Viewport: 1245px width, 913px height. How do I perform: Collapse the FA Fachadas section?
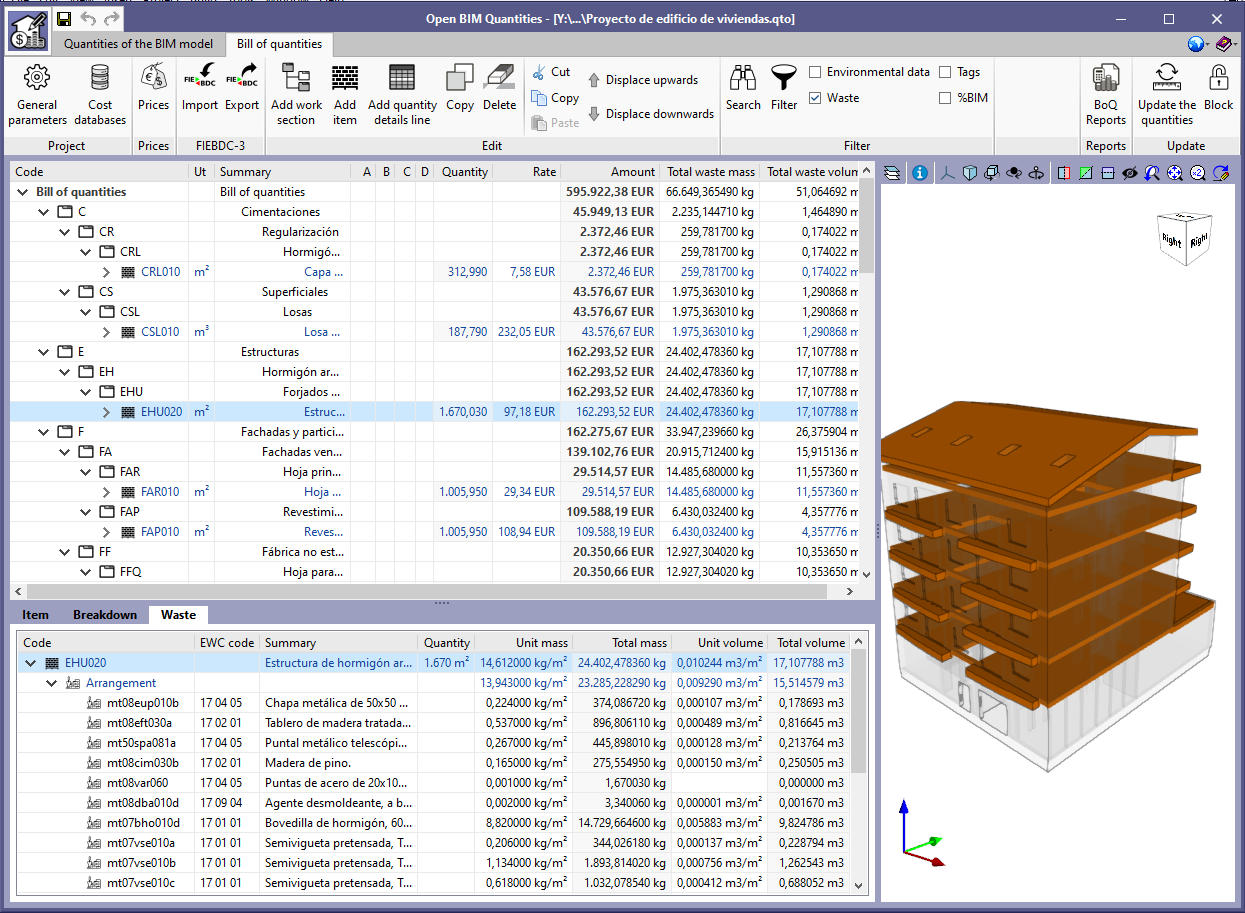pos(64,452)
